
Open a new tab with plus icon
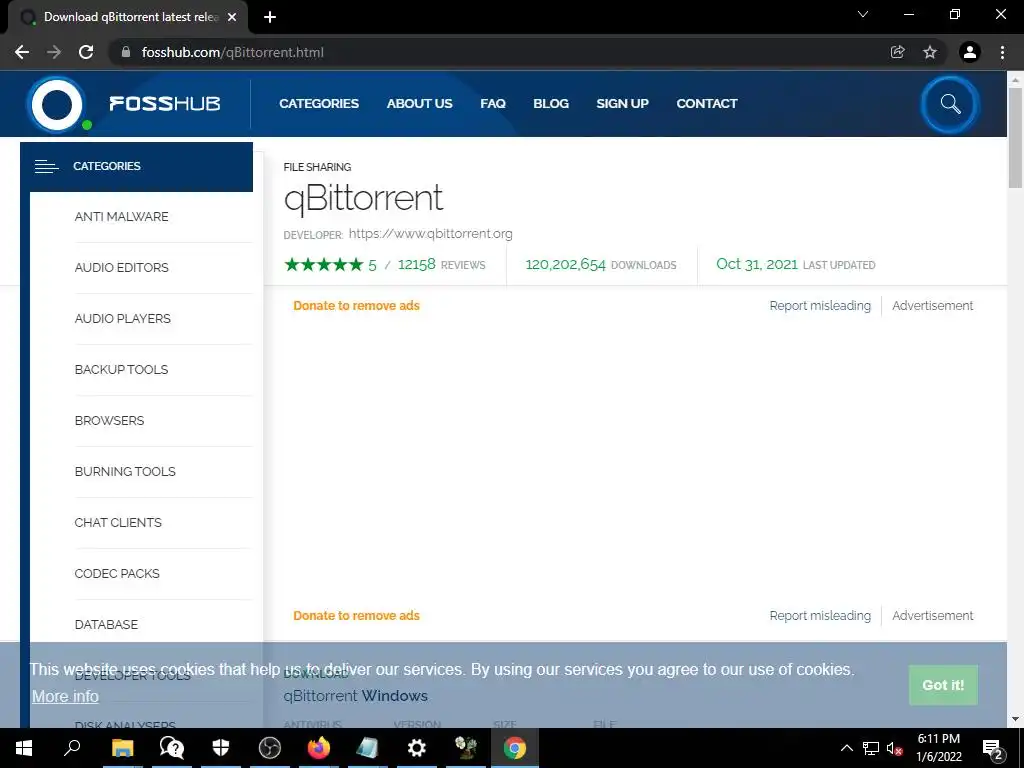pyautogui.click(x=270, y=17)
